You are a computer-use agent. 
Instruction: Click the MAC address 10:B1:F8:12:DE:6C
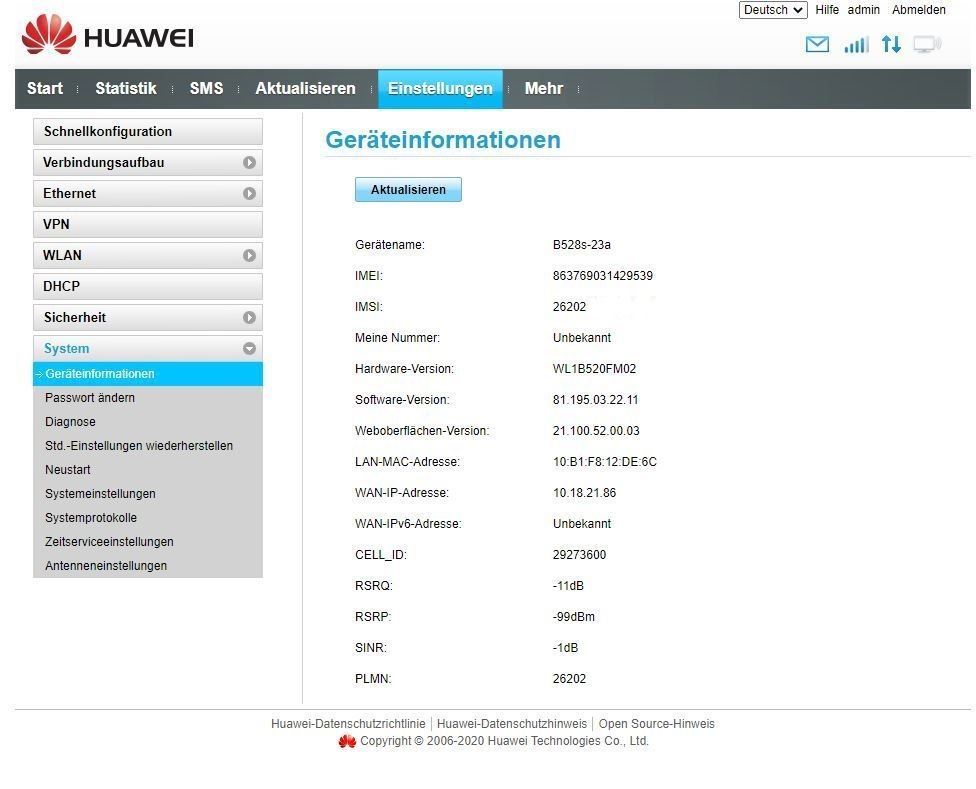click(604, 462)
